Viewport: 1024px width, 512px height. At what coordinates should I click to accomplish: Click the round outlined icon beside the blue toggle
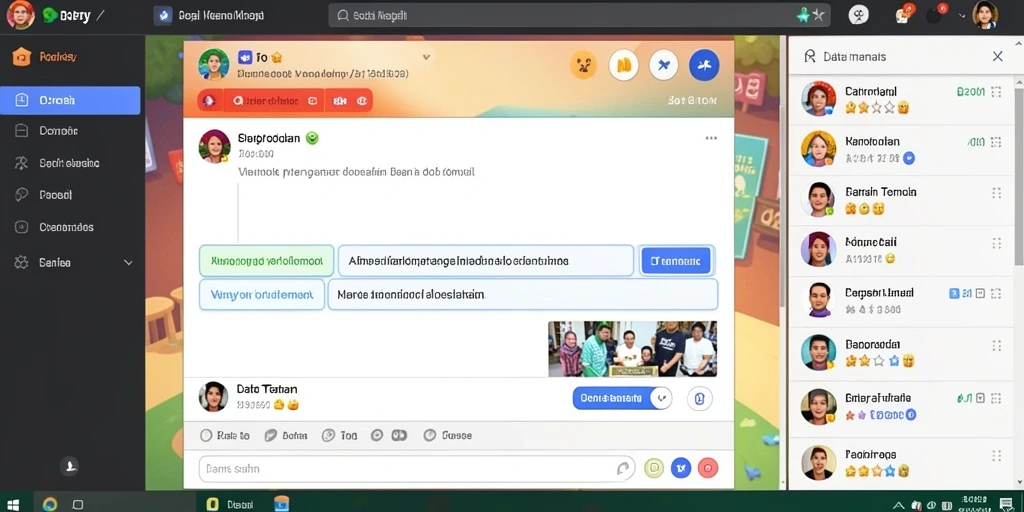point(699,398)
